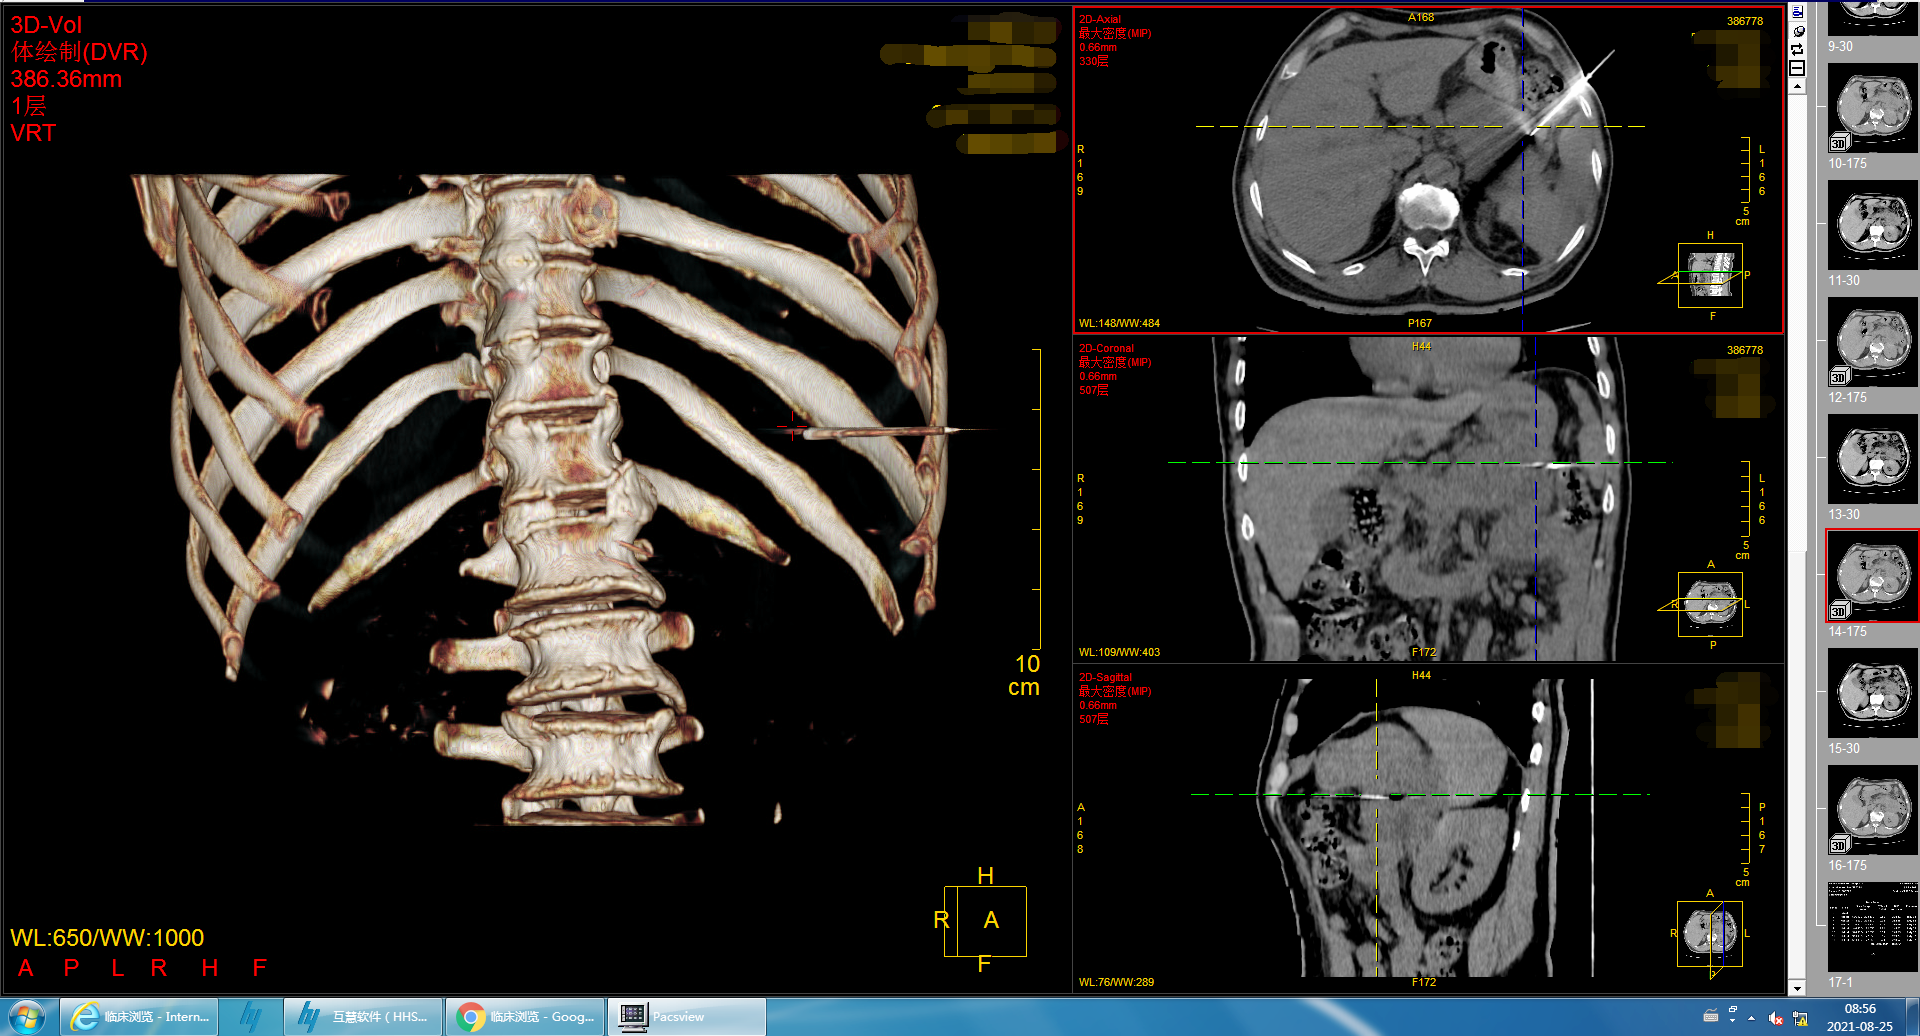Open series thumbnail 10-175
The width and height of the screenshot is (1920, 1036).
1872,108
